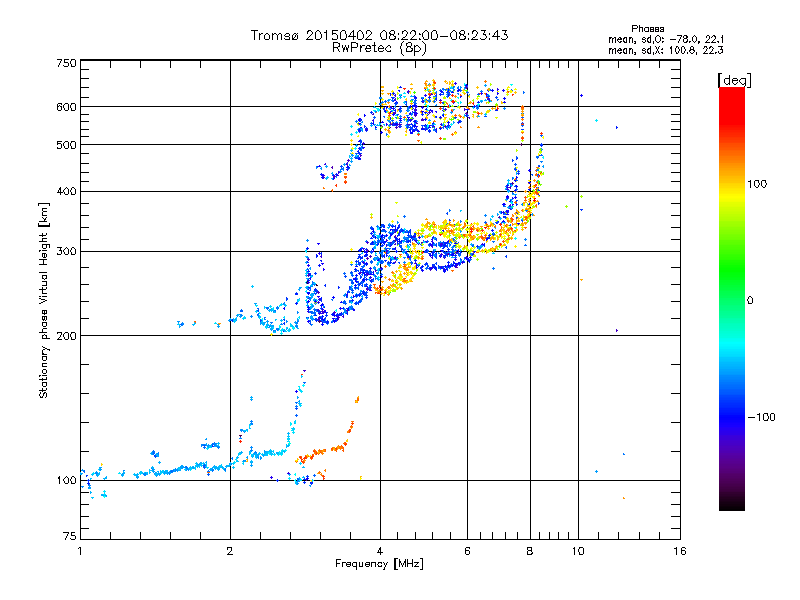Click the colorbar tick label '100'
Viewport: 800px width, 600px height.
tap(757, 184)
